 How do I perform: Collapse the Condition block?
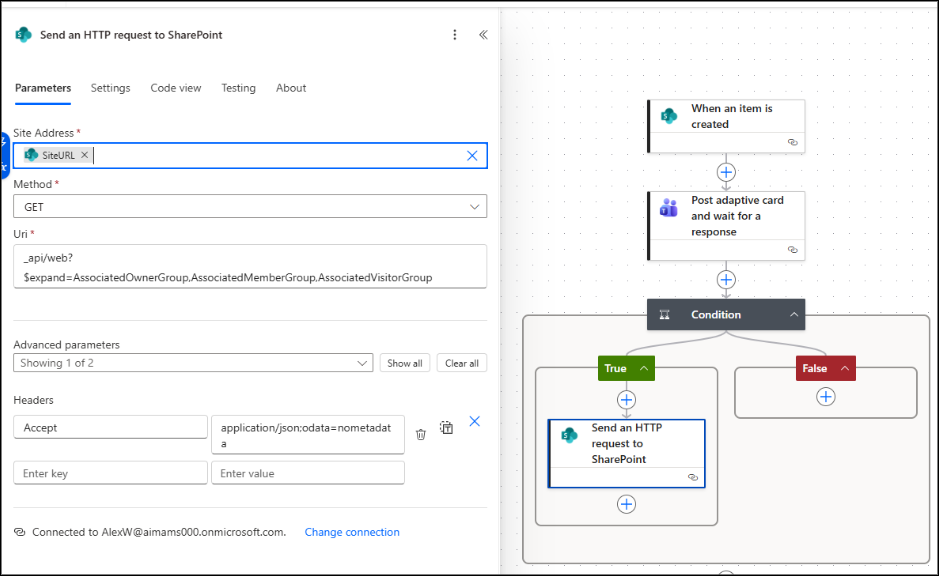794,315
